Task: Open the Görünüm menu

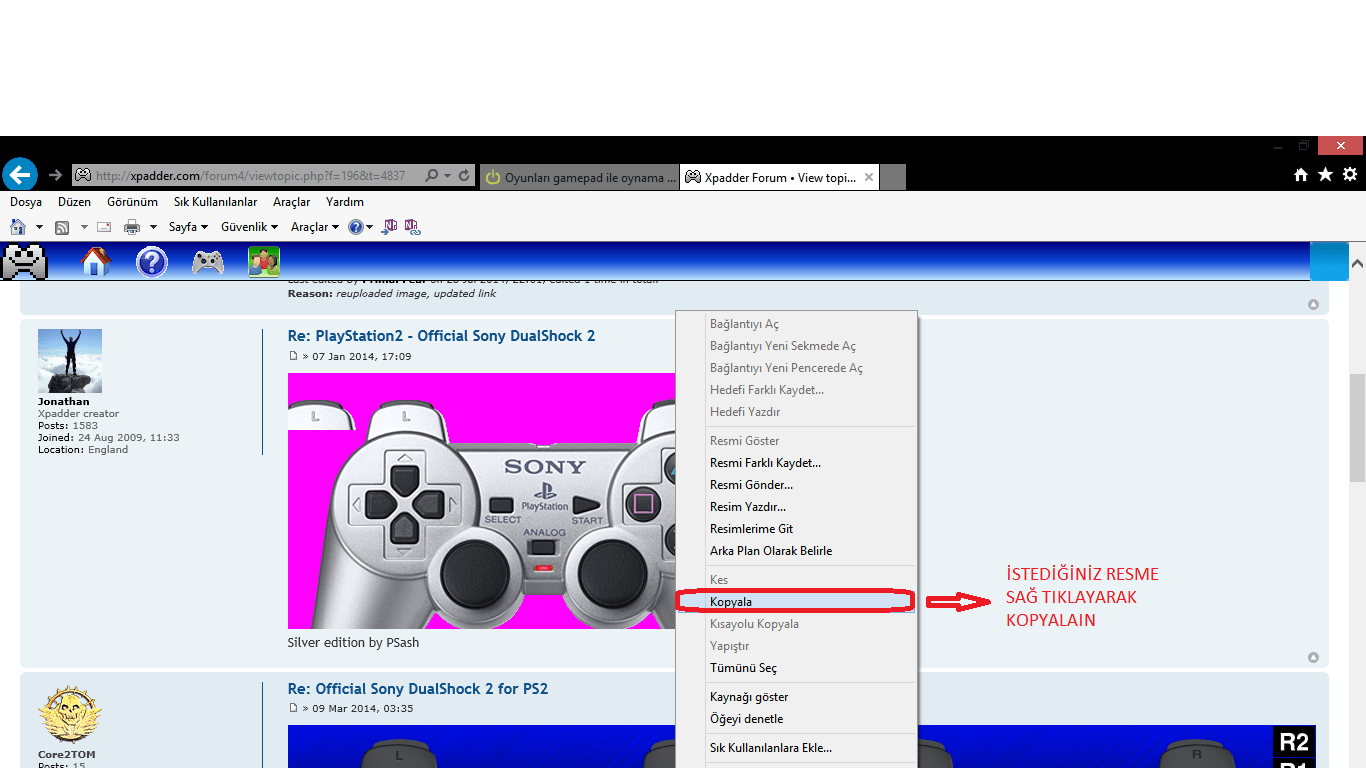Action: coord(132,202)
